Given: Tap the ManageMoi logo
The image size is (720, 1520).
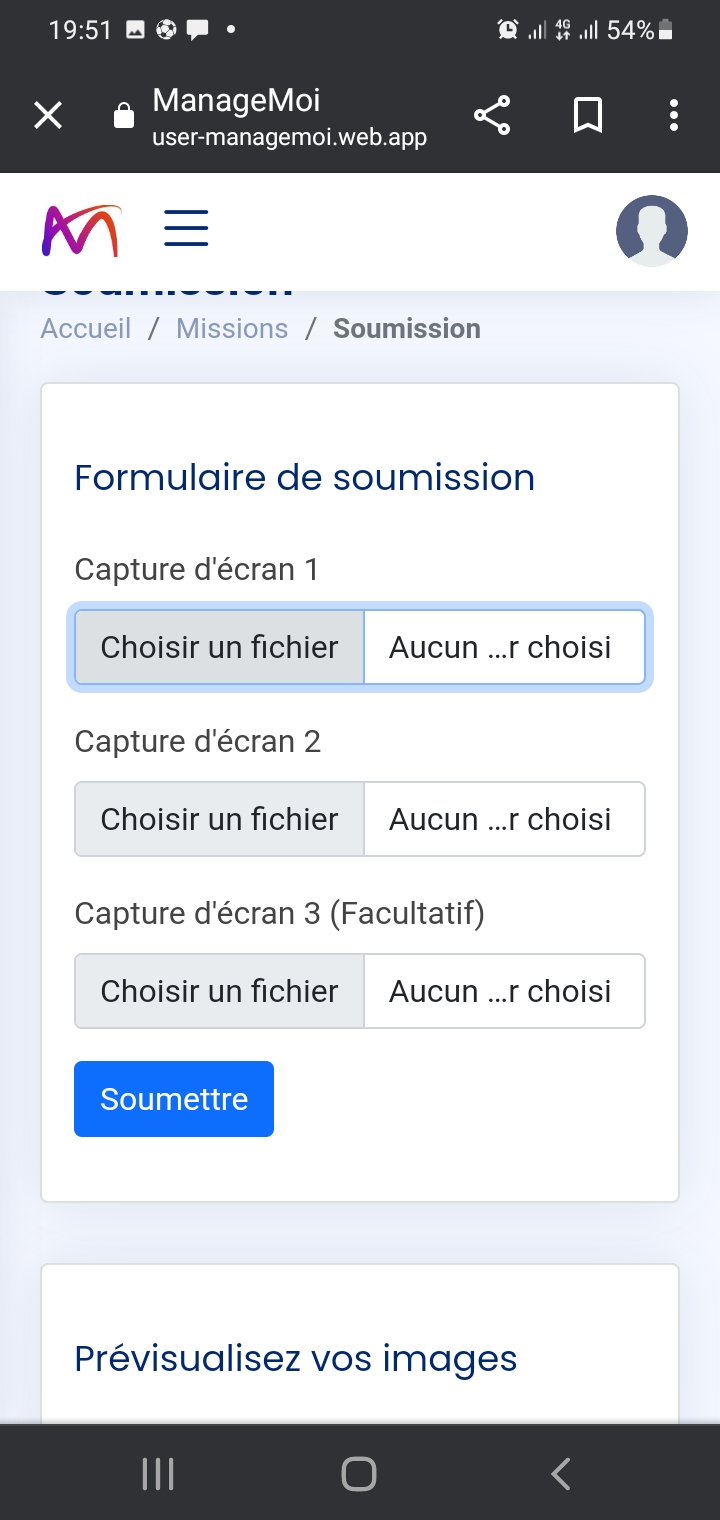Looking at the screenshot, I should tap(81, 231).
